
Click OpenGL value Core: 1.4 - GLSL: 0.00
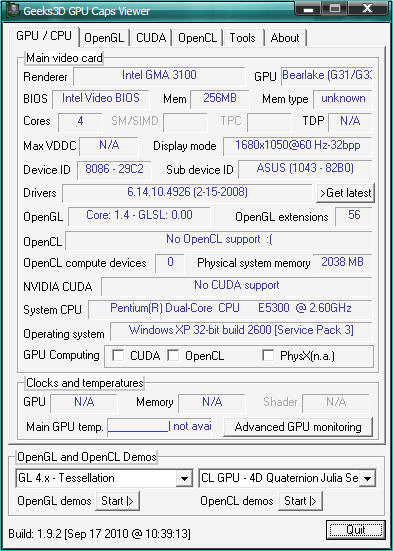click(x=139, y=216)
